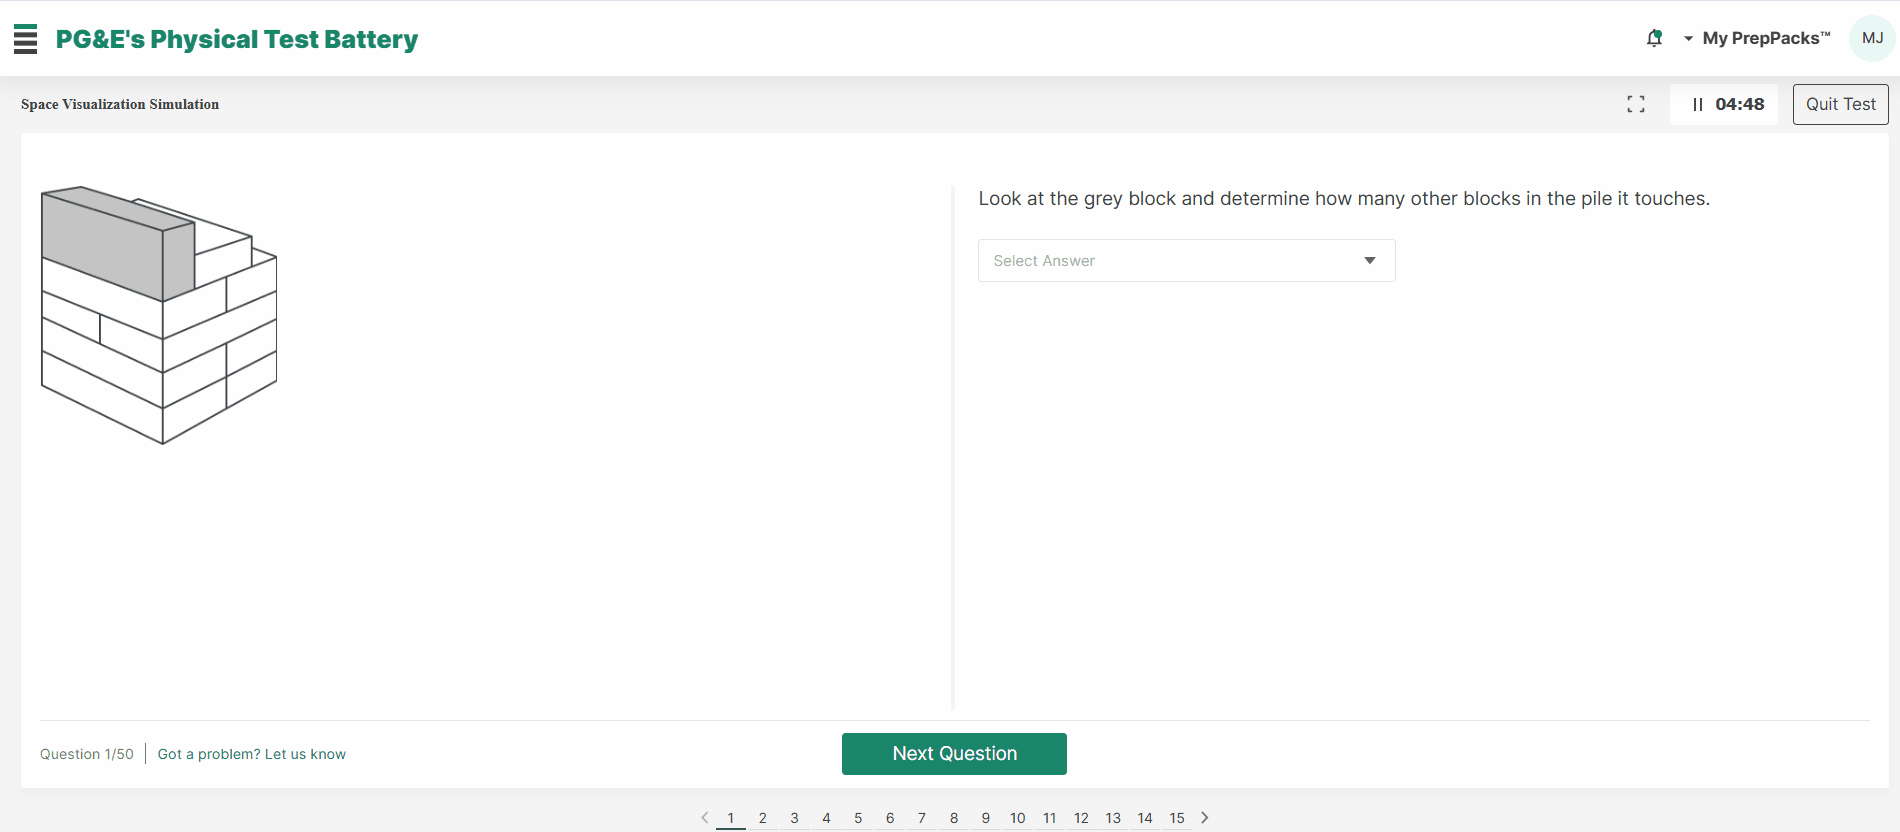Jump to question 1

click(731, 818)
